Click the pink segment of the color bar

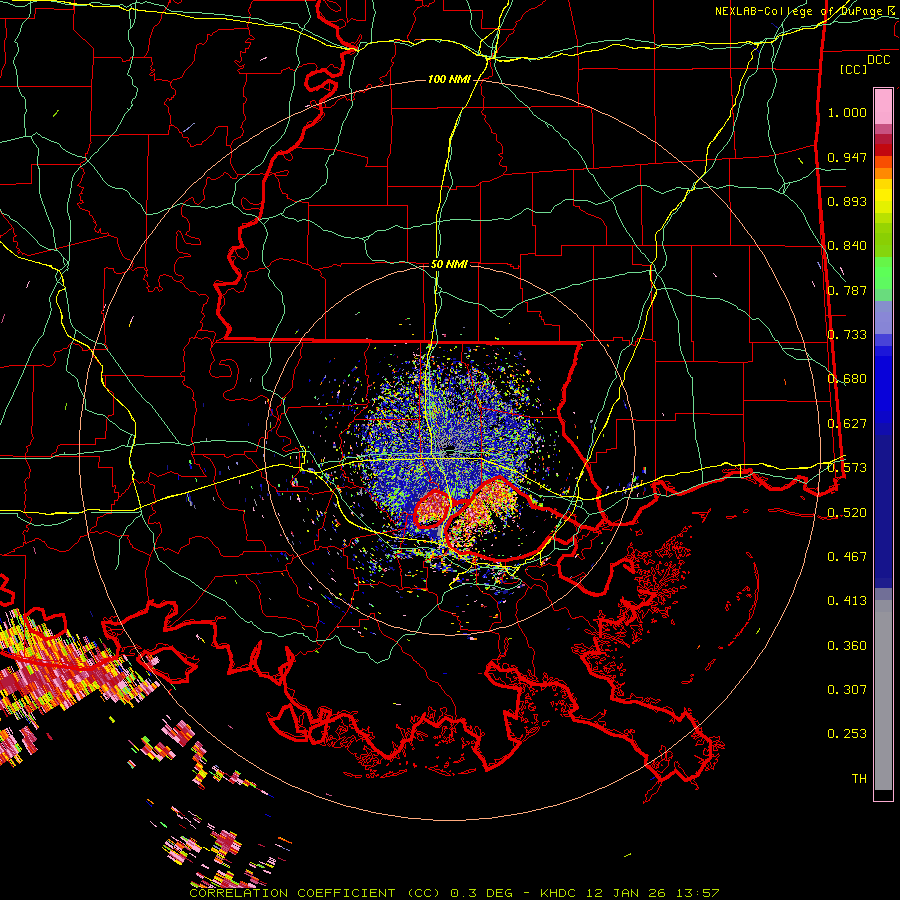(883, 107)
